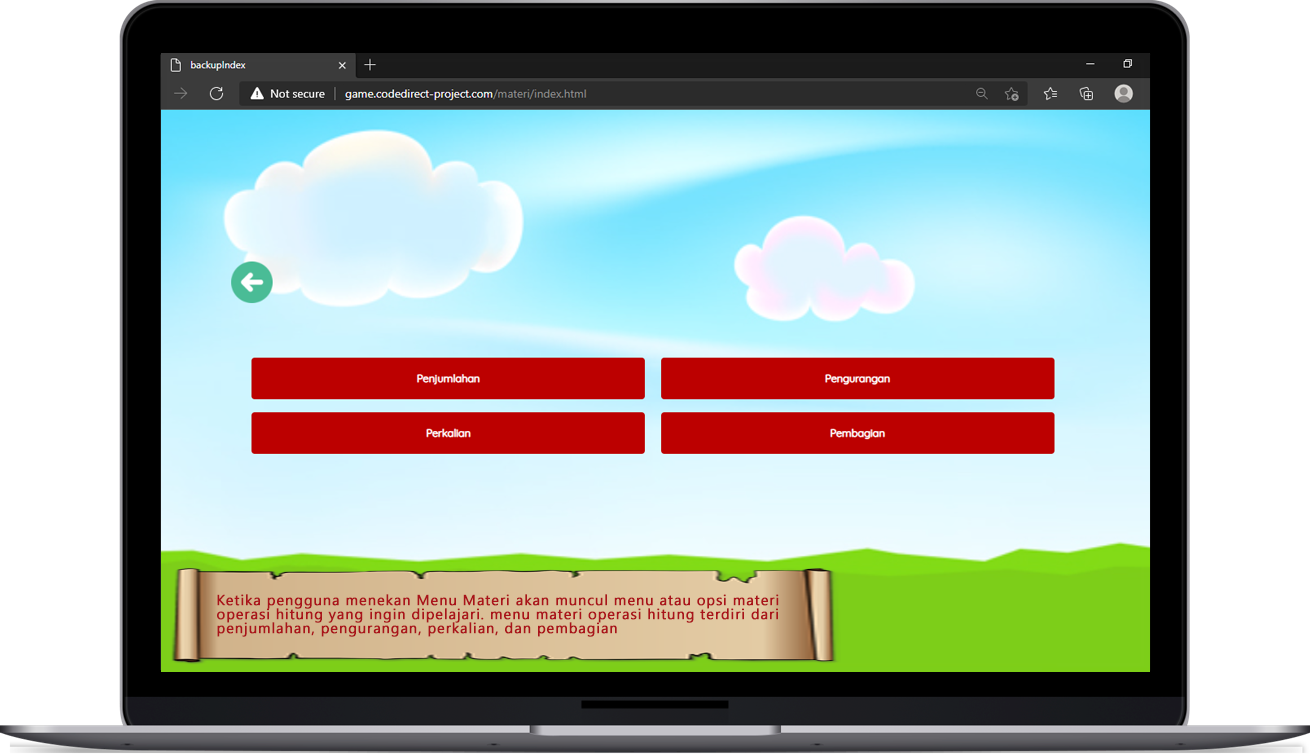The height and width of the screenshot is (754, 1310).
Task: Open the favorites list icon
Action: pyautogui.click(x=1050, y=94)
